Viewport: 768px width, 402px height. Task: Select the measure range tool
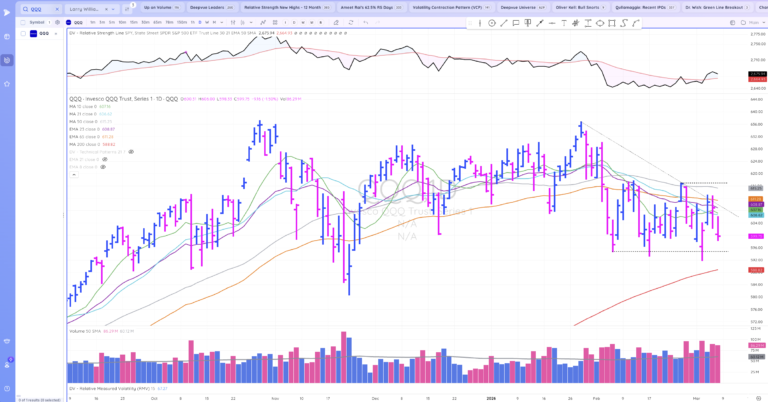click(x=587, y=23)
